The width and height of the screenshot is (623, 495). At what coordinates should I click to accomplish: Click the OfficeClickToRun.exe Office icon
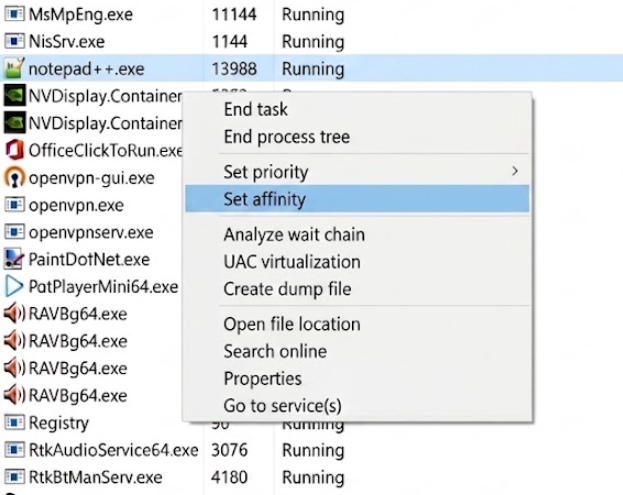(x=14, y=150)
